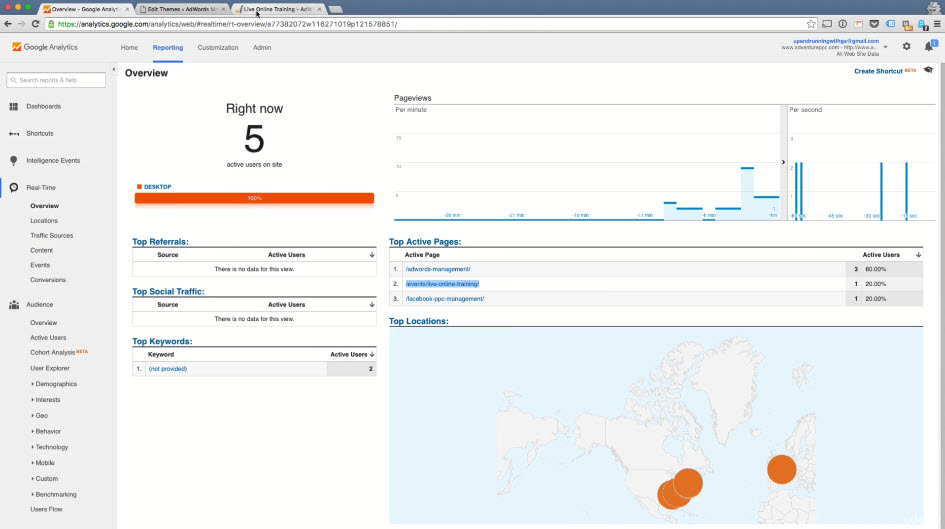
Task: Click the Real-Time clock icon
Action: (x=14, y=187)
